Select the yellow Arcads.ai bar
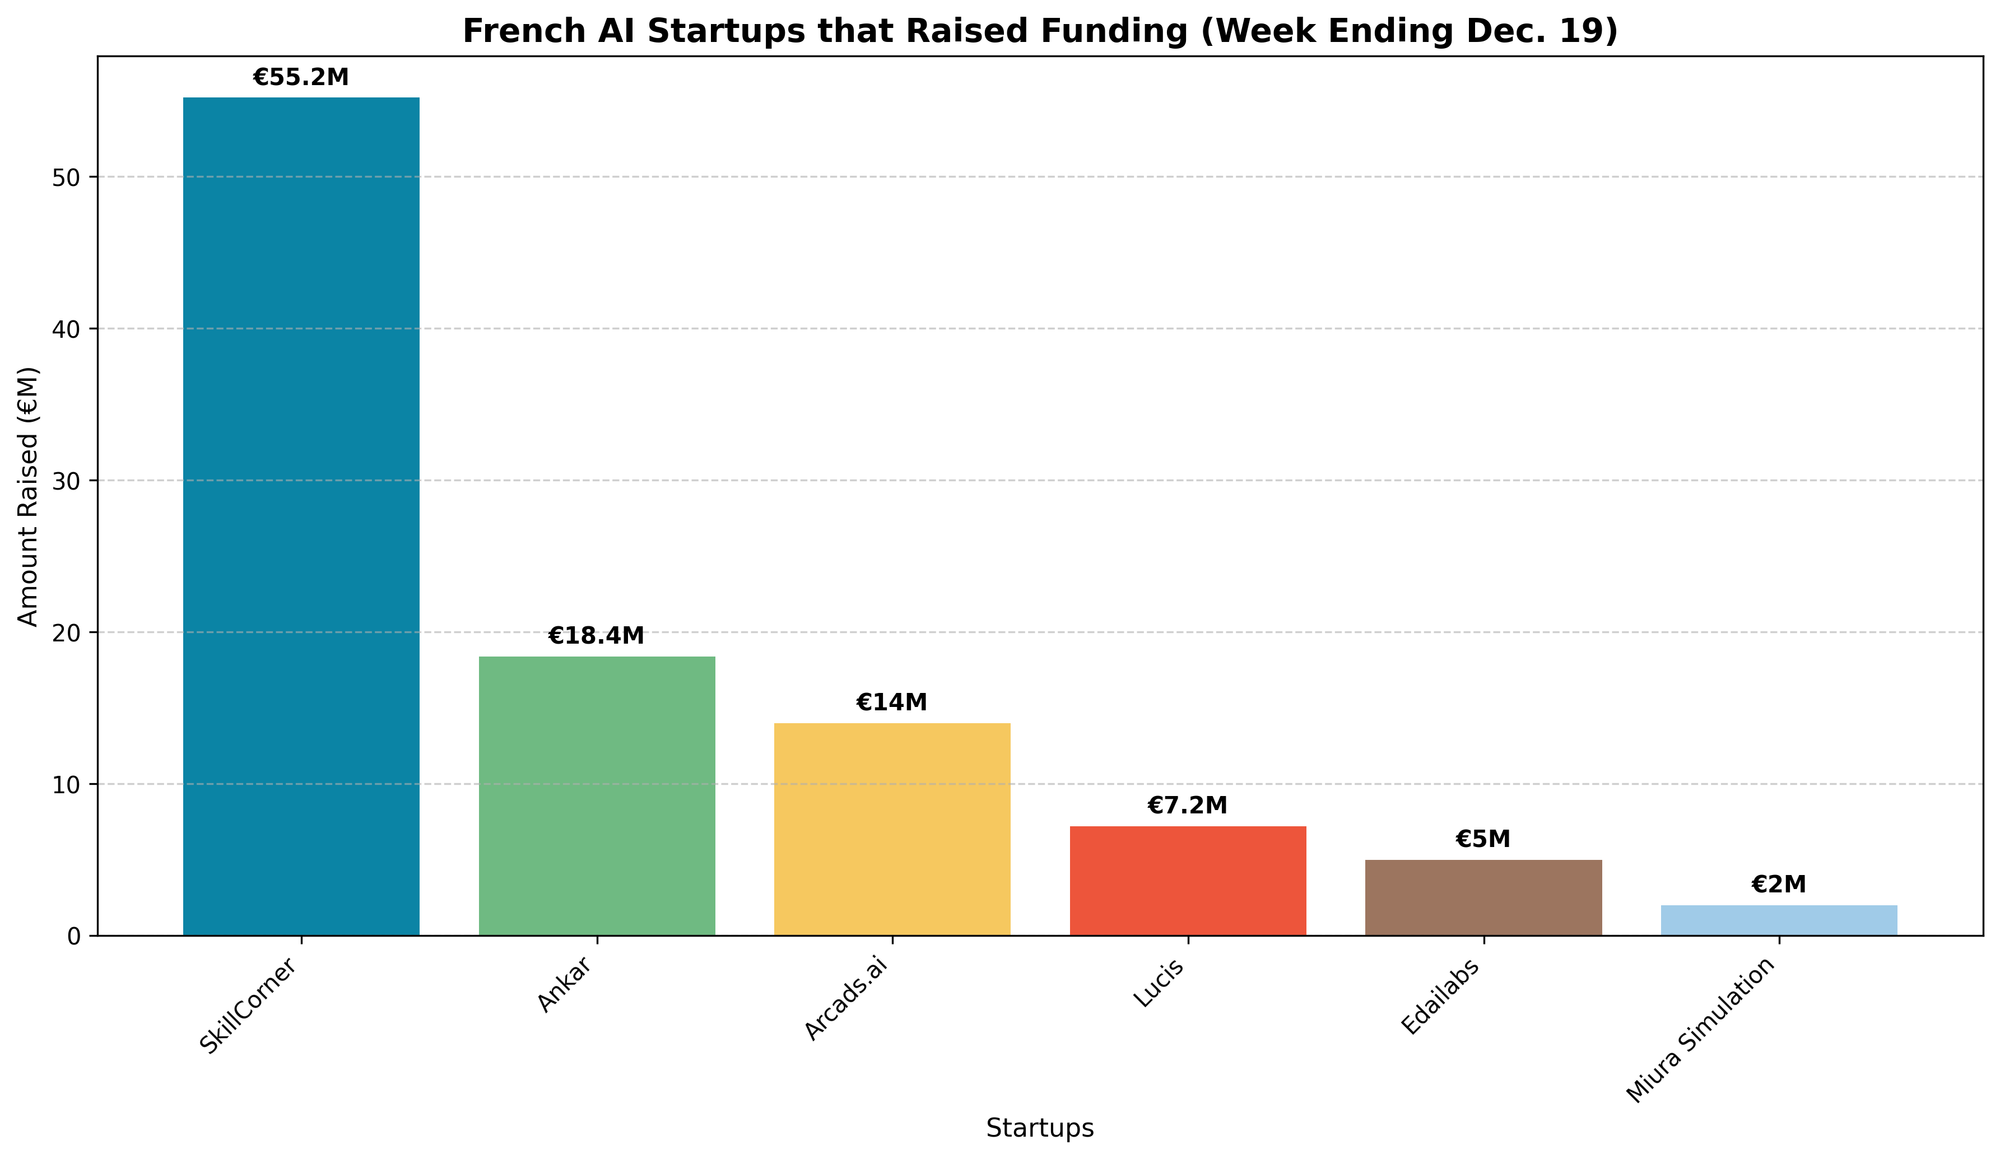The width and height of the screenshot is (2000, 1159). point(892,828)
